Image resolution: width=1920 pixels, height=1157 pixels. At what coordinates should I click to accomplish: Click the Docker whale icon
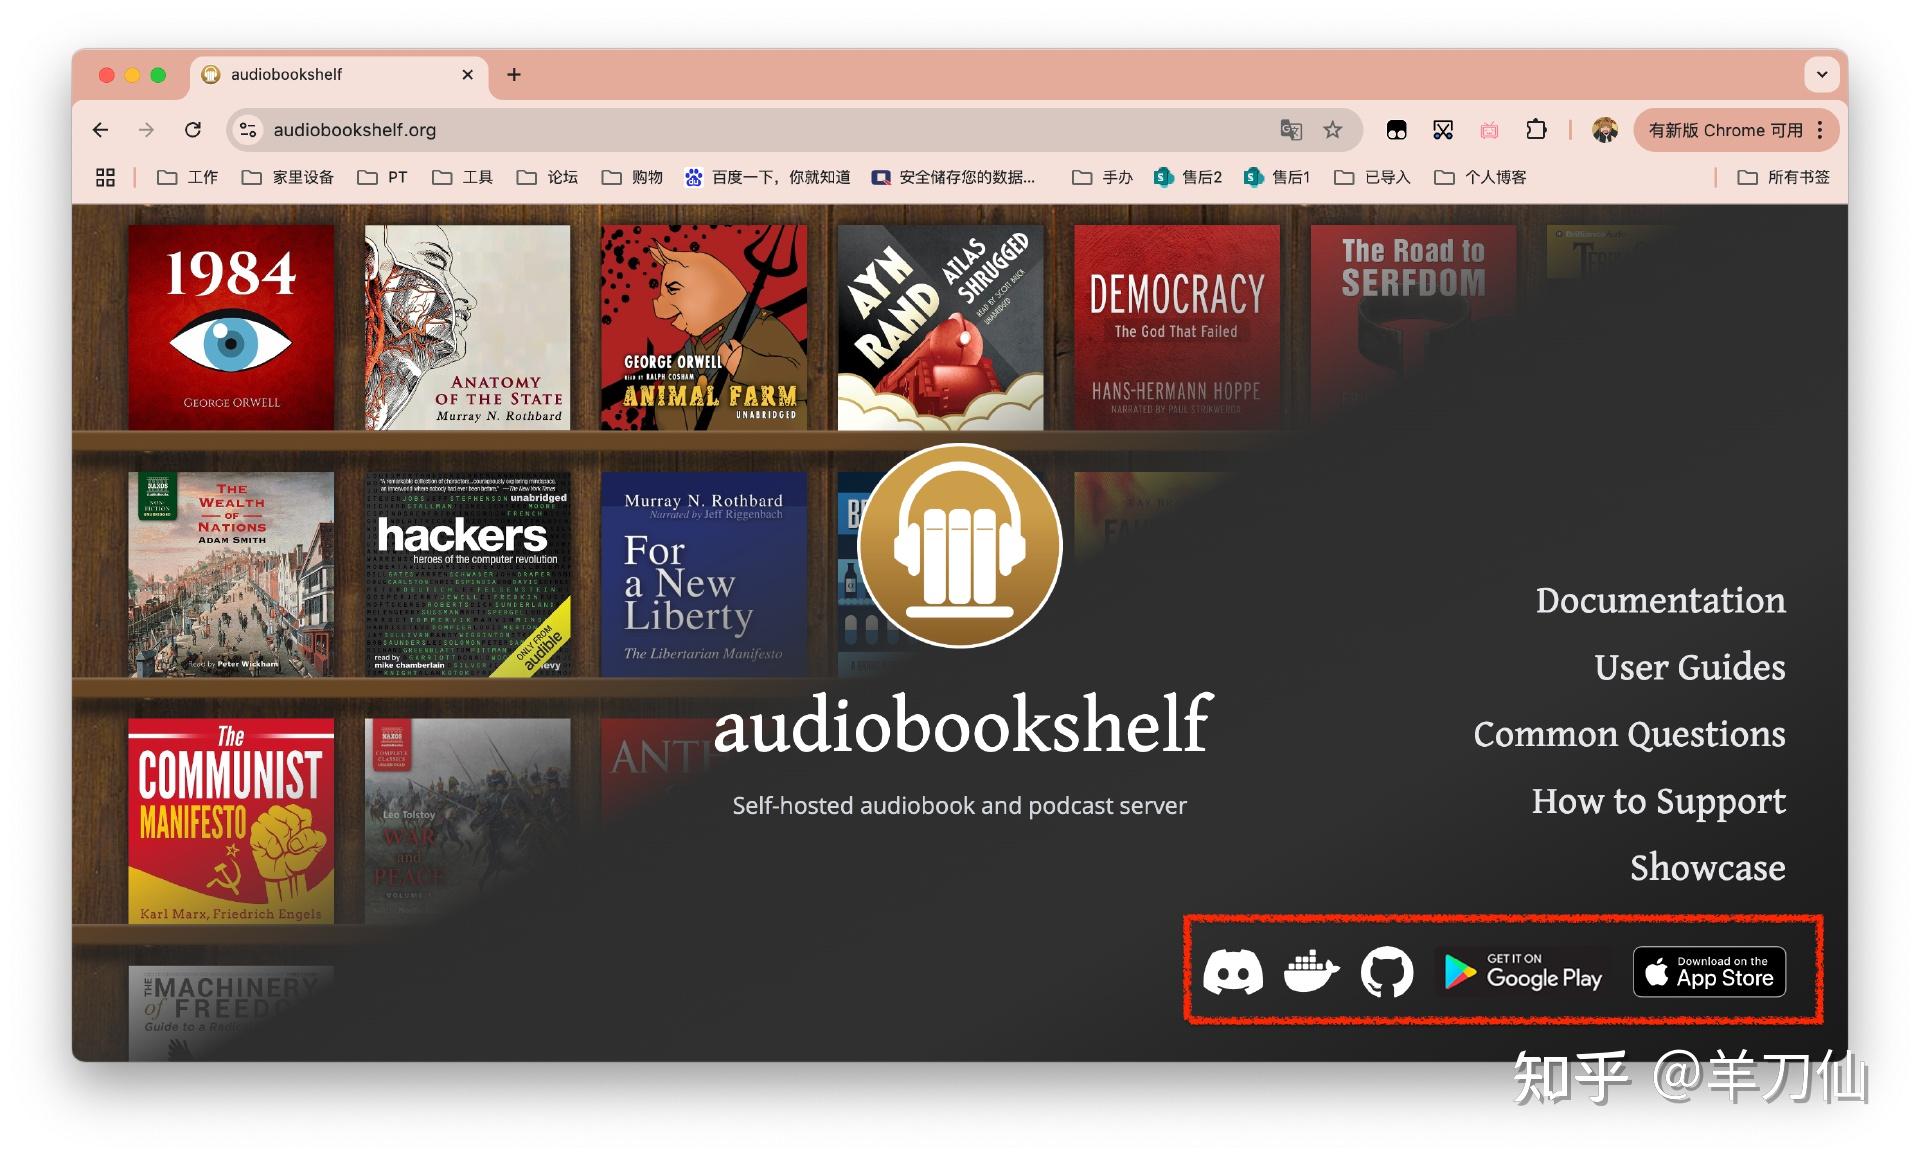pyautogui.click(x=1310, y=971)
